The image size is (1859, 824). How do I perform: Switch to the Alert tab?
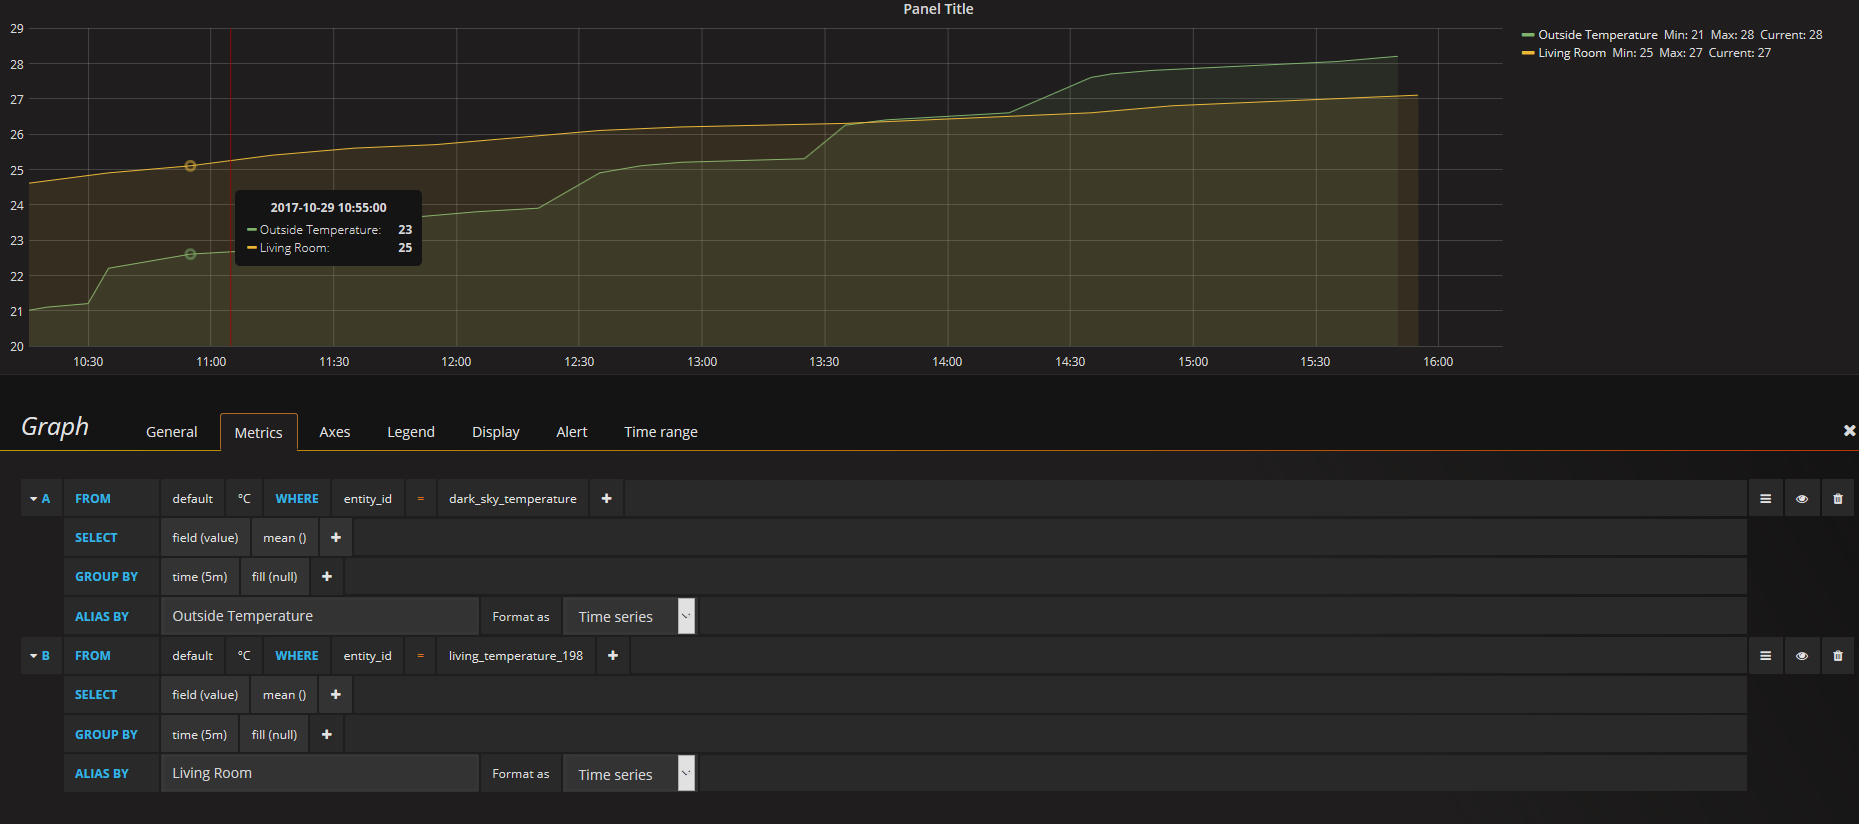tap(572, 432)
